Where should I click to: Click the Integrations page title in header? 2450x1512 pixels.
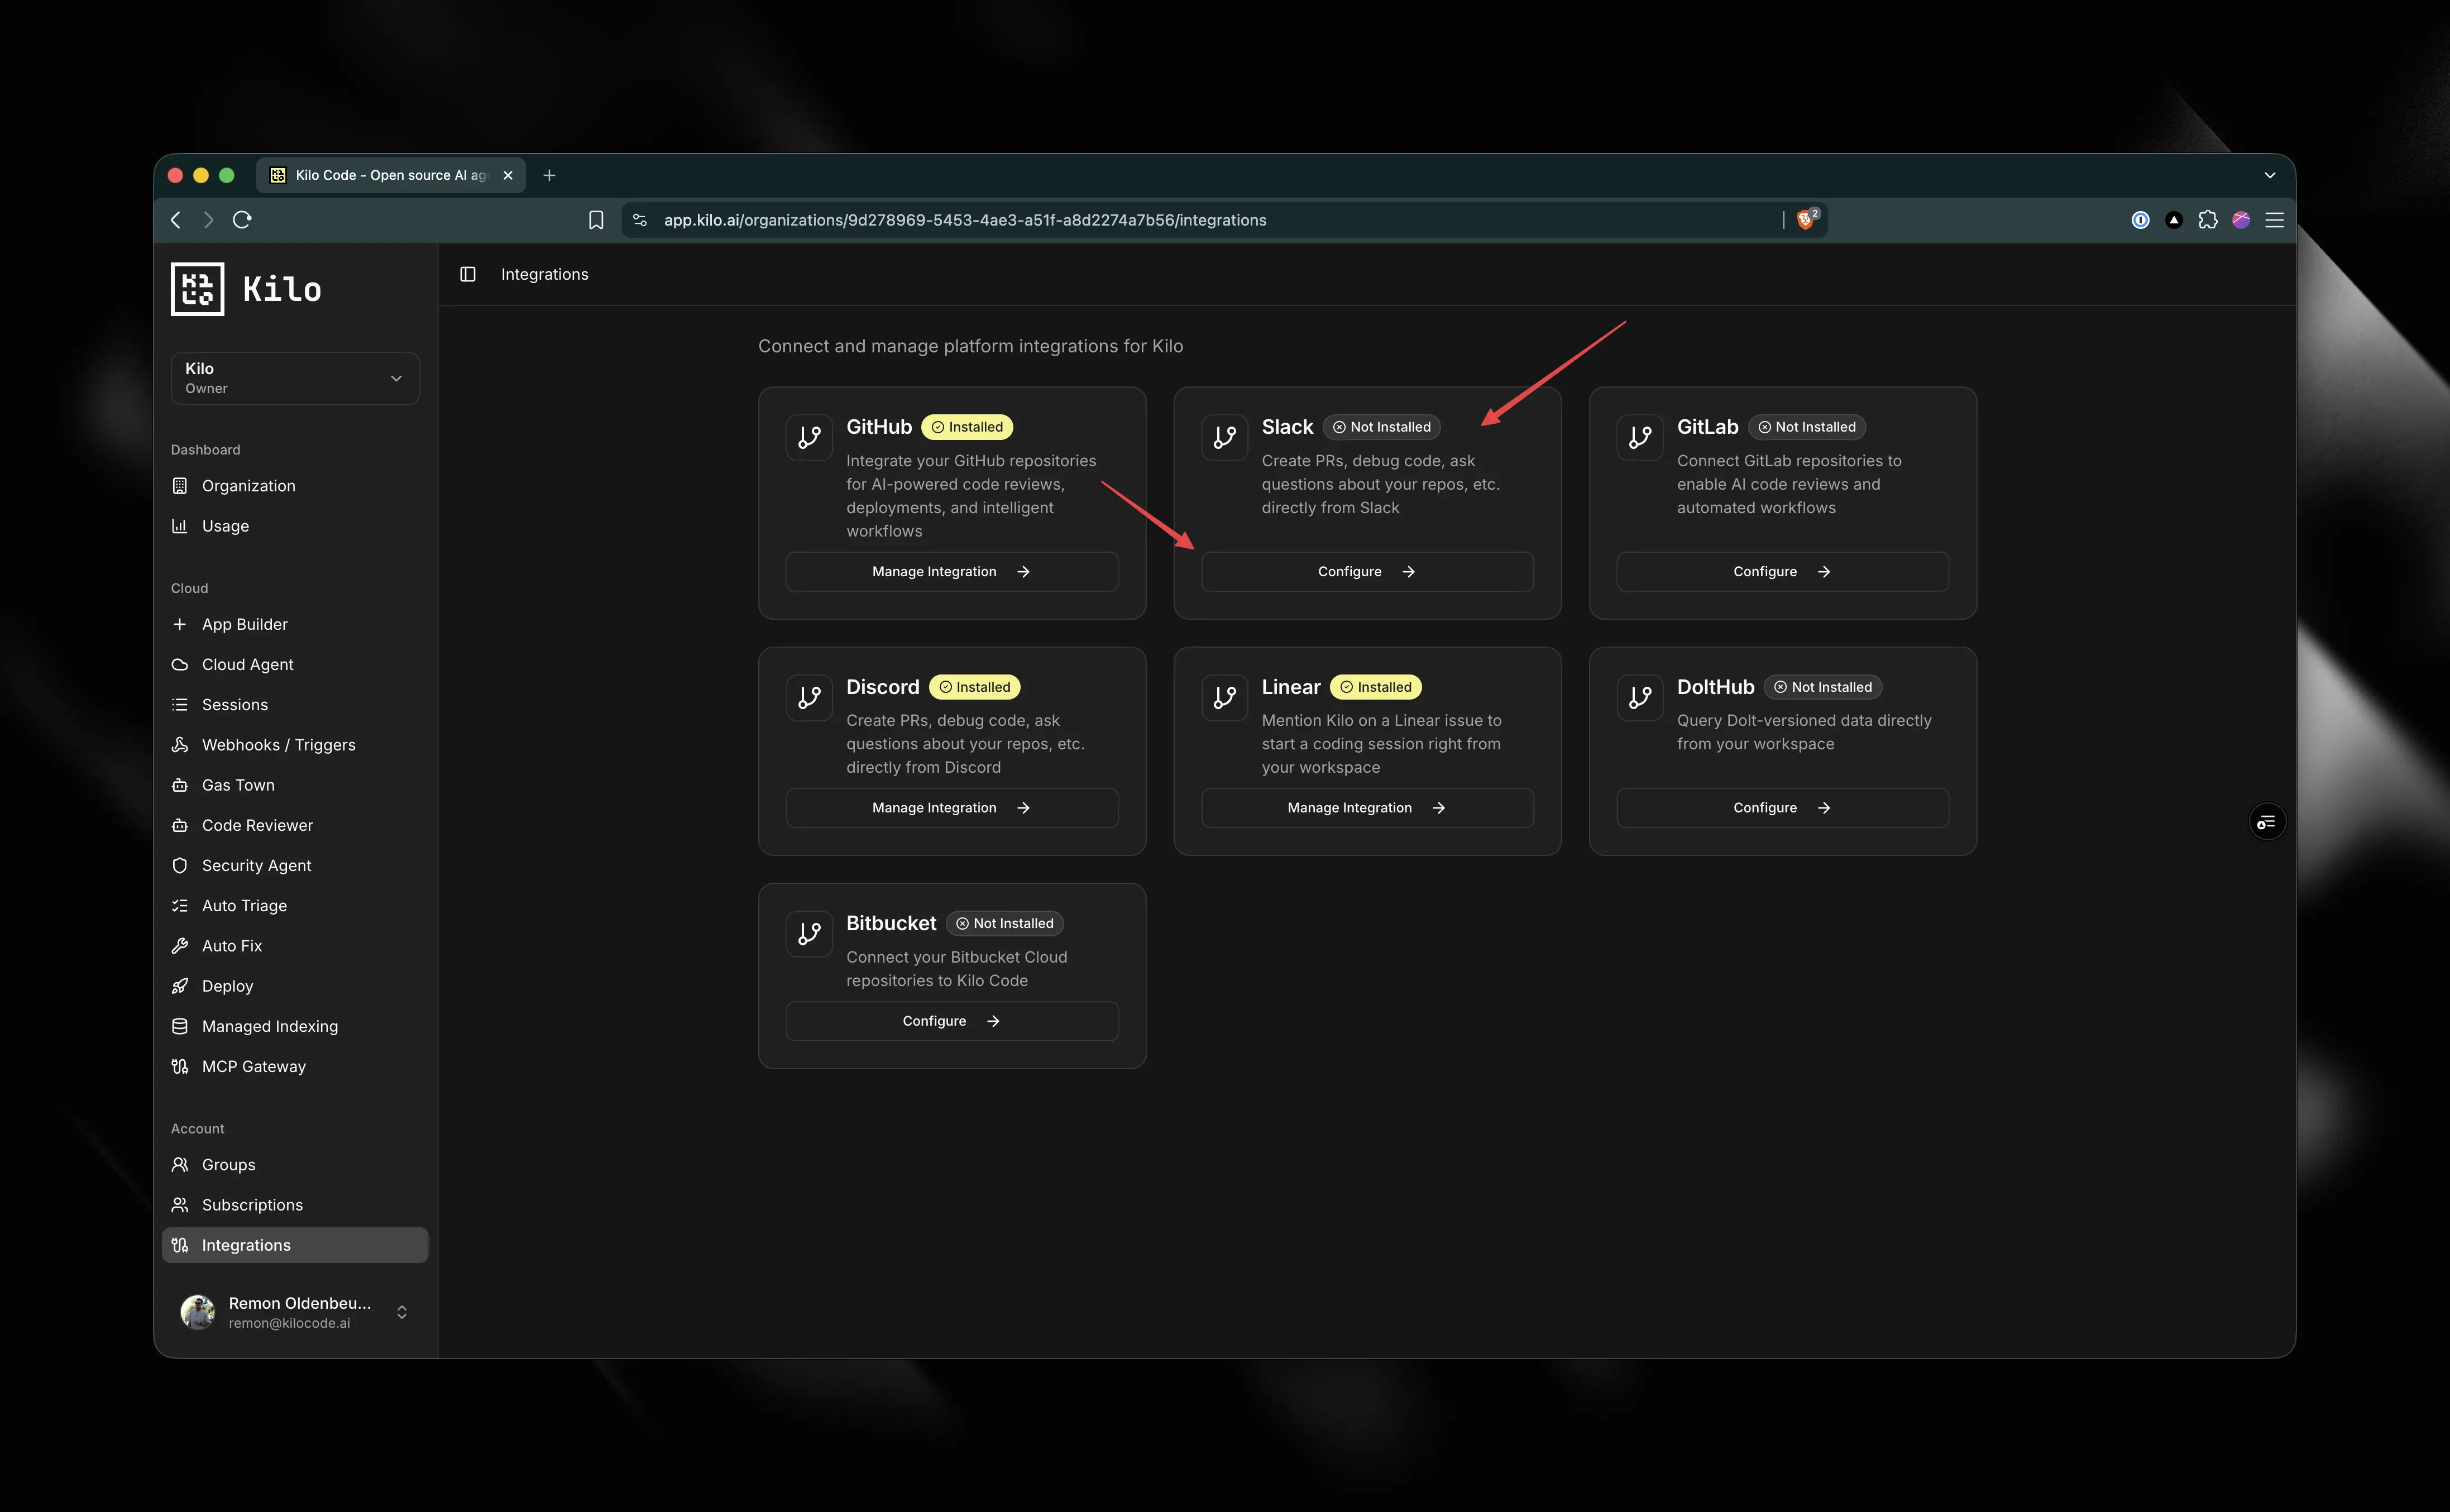(545, 274)
